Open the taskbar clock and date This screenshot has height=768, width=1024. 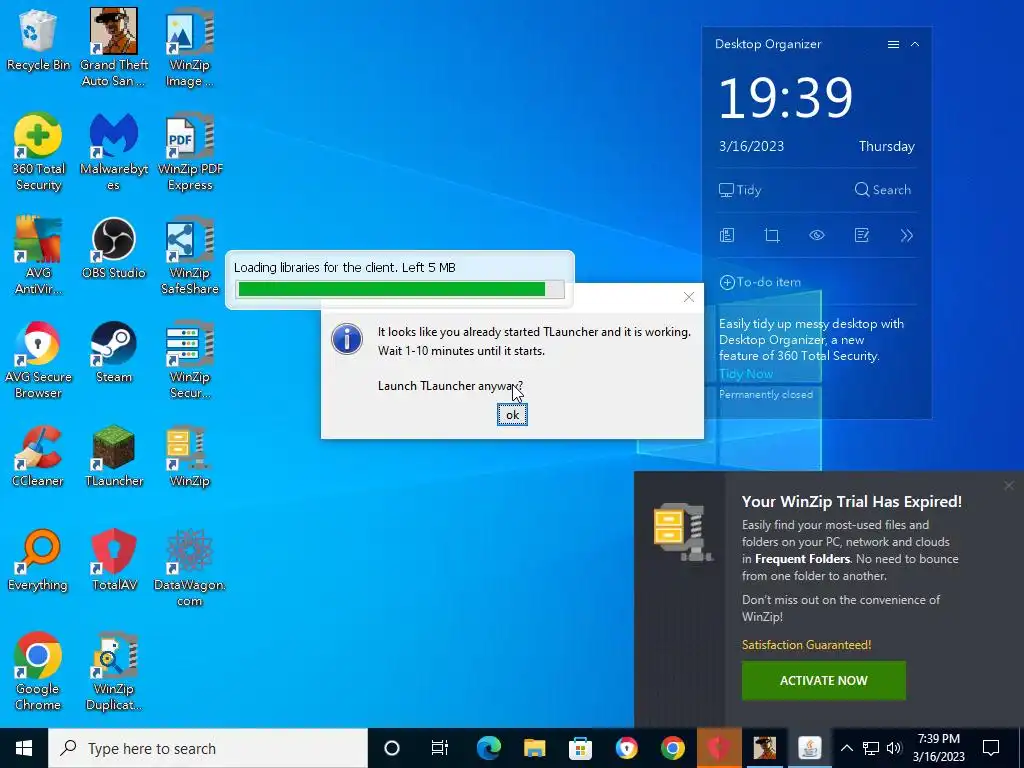coord(939,748)
